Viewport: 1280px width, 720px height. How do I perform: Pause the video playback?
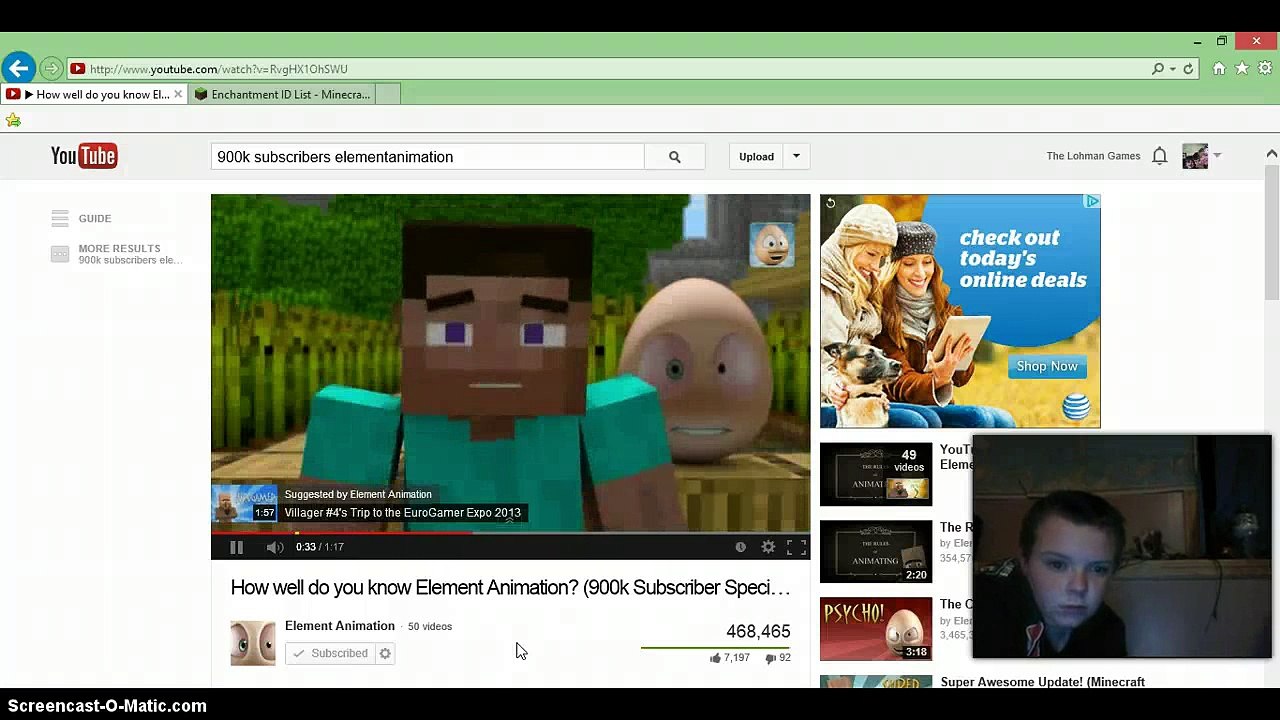pyautogui.click(x=236, y=547)
